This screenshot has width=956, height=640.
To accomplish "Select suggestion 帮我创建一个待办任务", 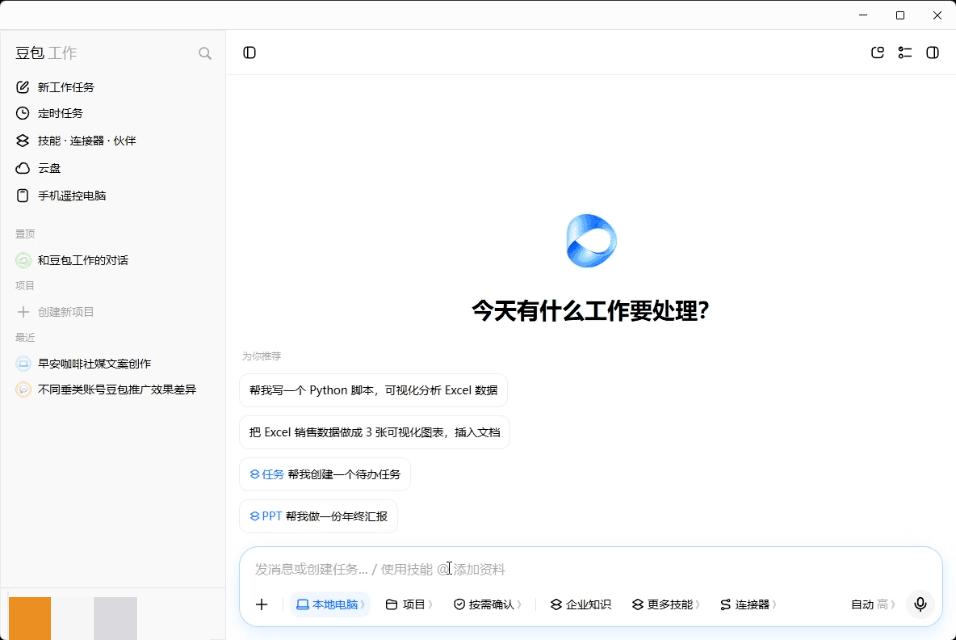I will pos(325,474).
